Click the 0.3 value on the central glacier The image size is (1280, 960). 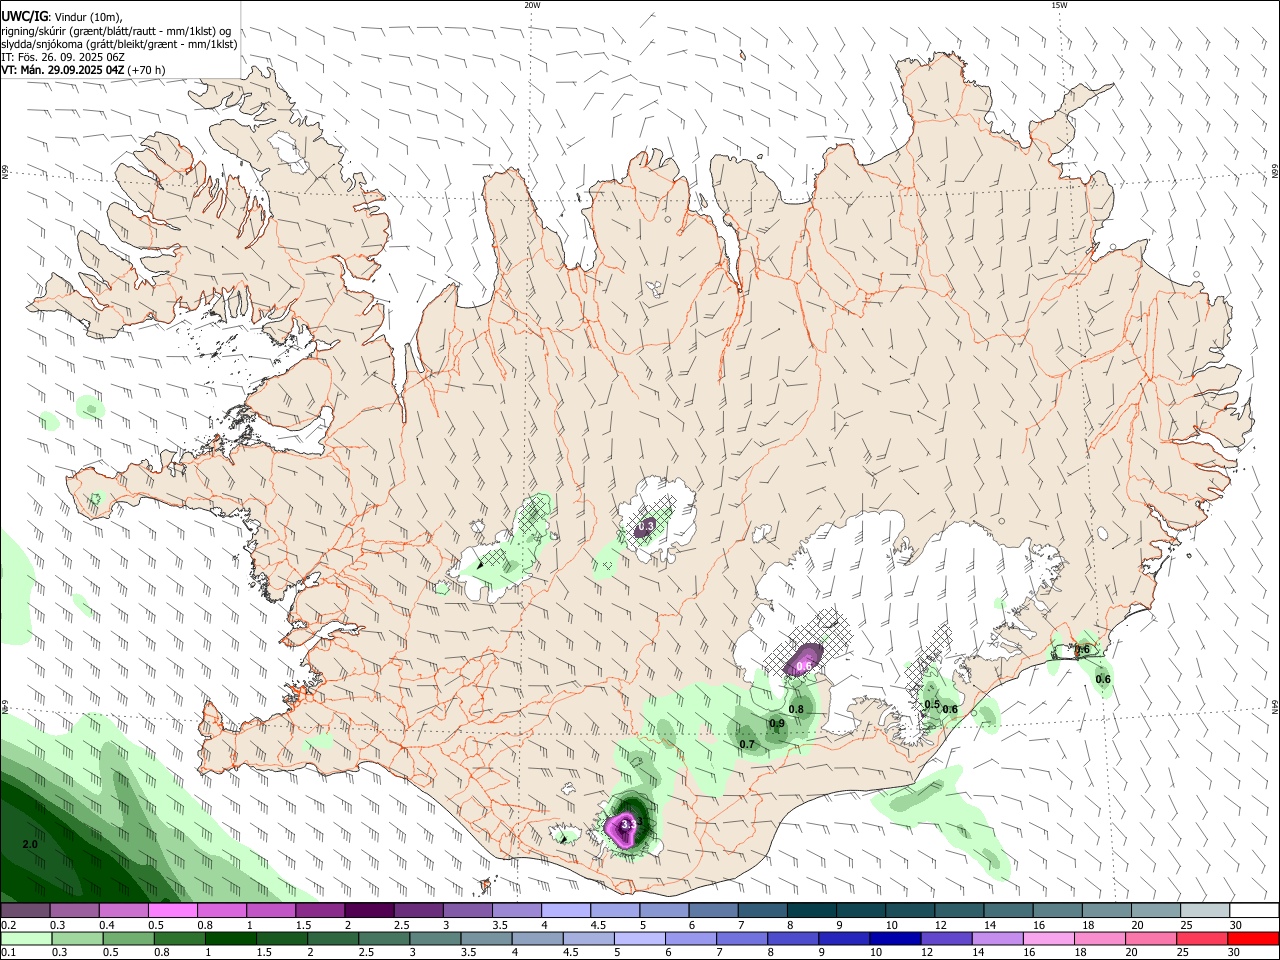click(646, 526)
